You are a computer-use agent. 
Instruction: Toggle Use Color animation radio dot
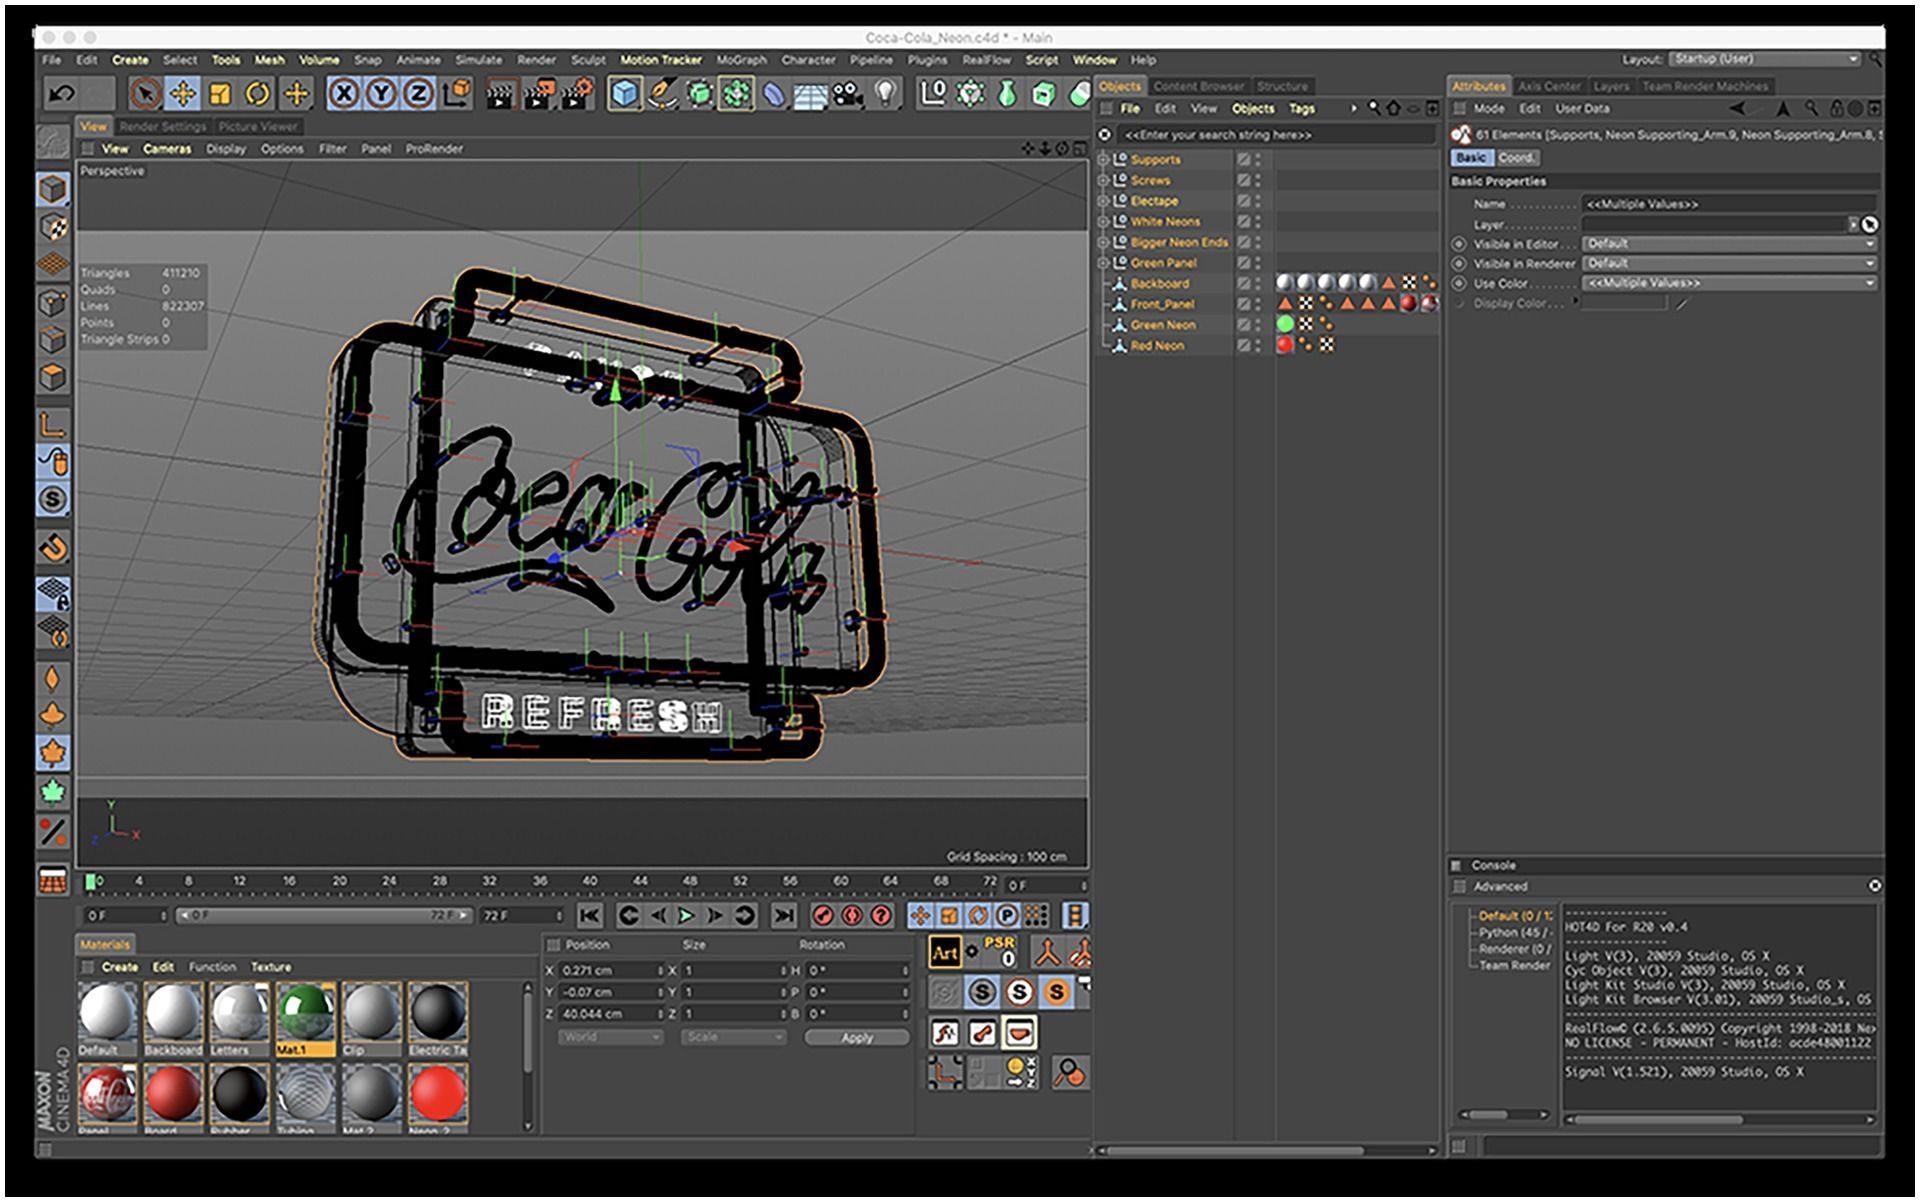(x=1459, y=283)
